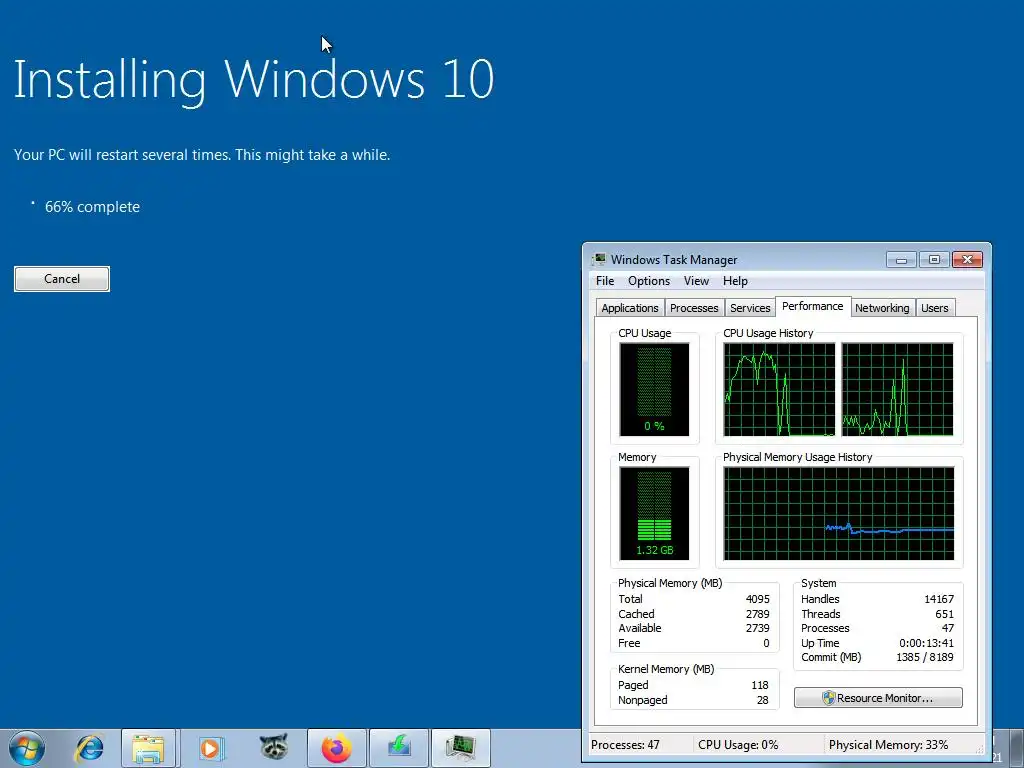The image size is (1024, 768).
Task: Click 'CPU Usage: 0%' in the status bar
Action: tap(738, 744)
